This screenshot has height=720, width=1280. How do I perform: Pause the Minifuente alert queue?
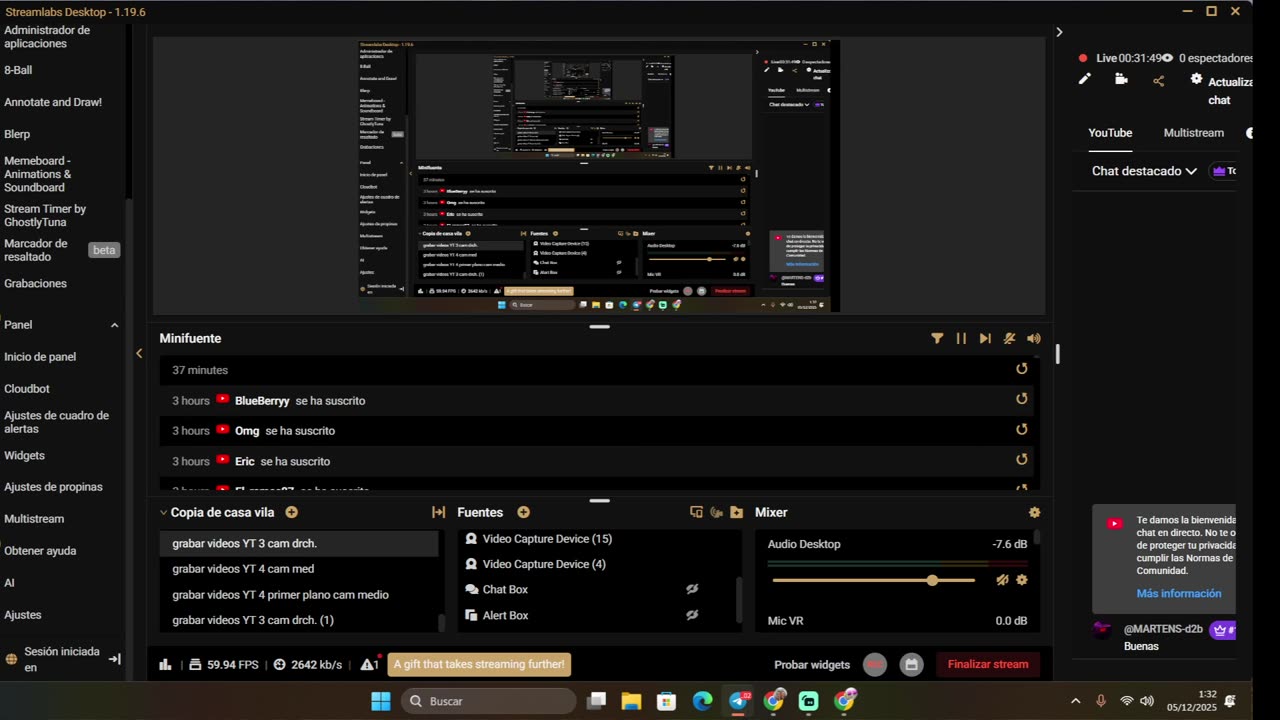pyautogui.click(x=961, y=338)
